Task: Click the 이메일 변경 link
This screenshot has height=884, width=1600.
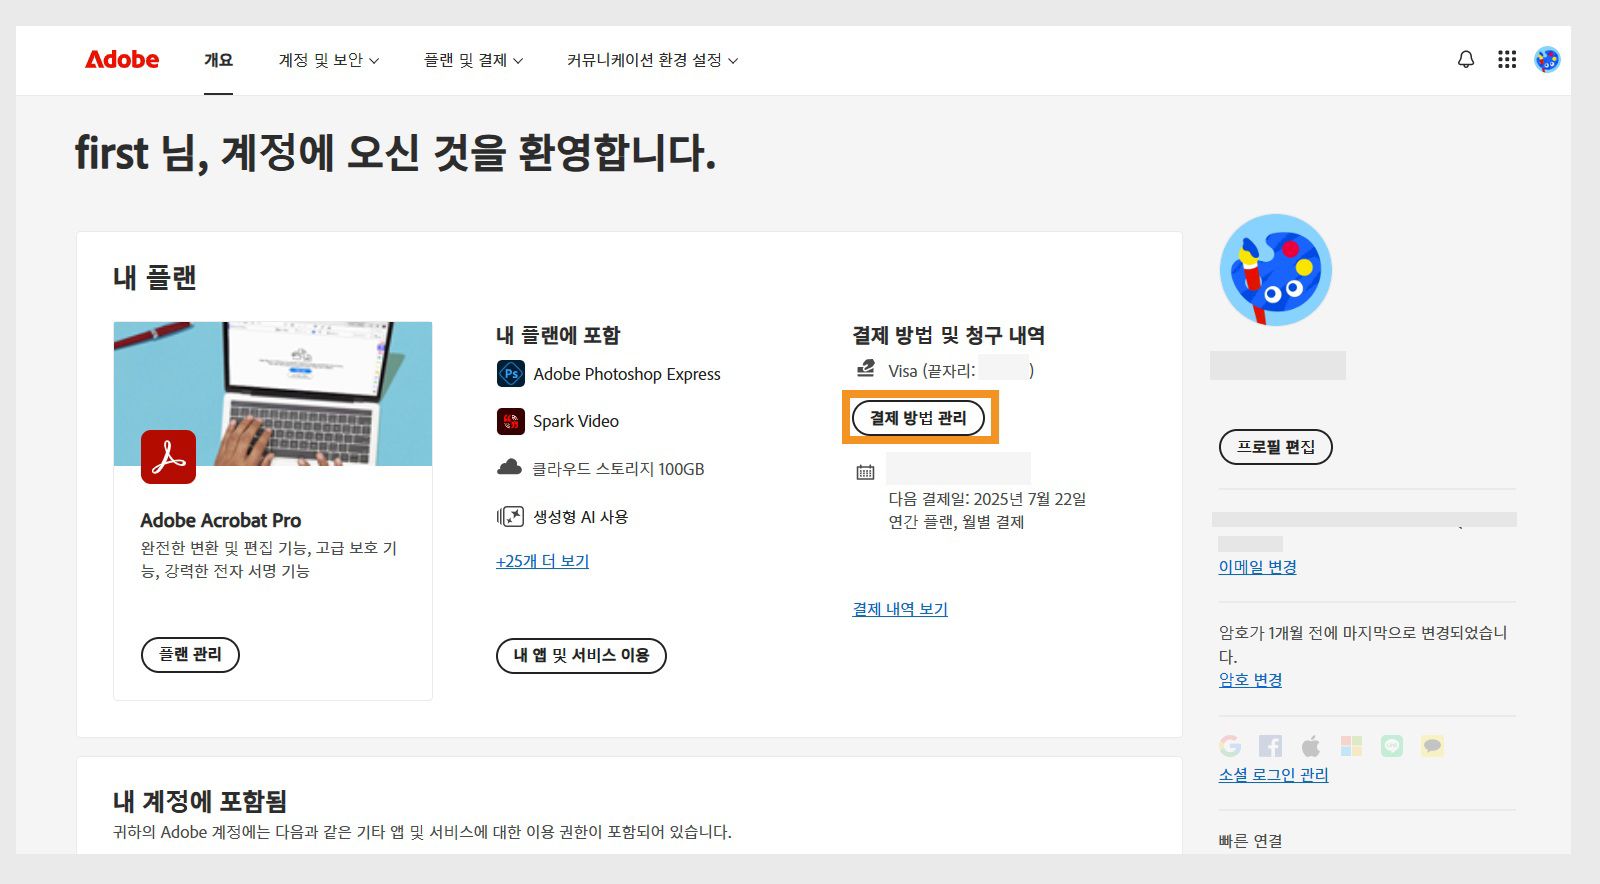Action: tap(1257, 567)
